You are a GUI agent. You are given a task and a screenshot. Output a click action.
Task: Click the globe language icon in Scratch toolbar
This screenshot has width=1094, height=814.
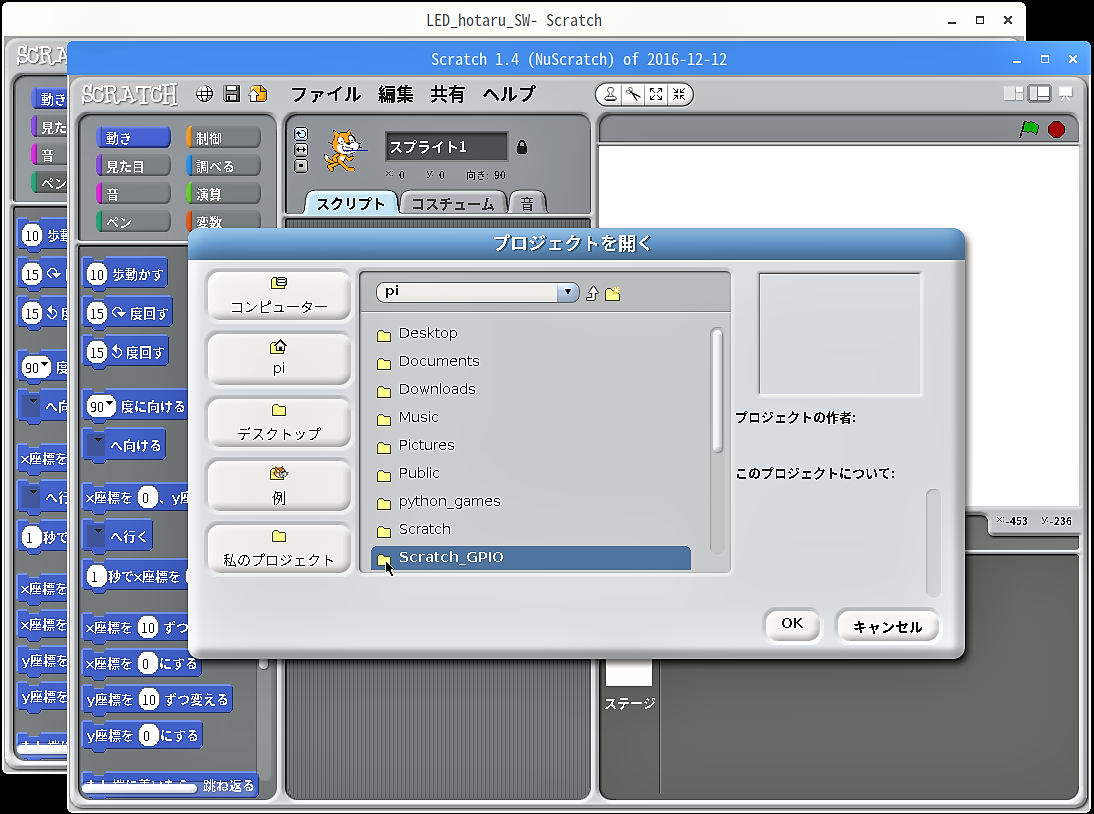tap(204, 94)
